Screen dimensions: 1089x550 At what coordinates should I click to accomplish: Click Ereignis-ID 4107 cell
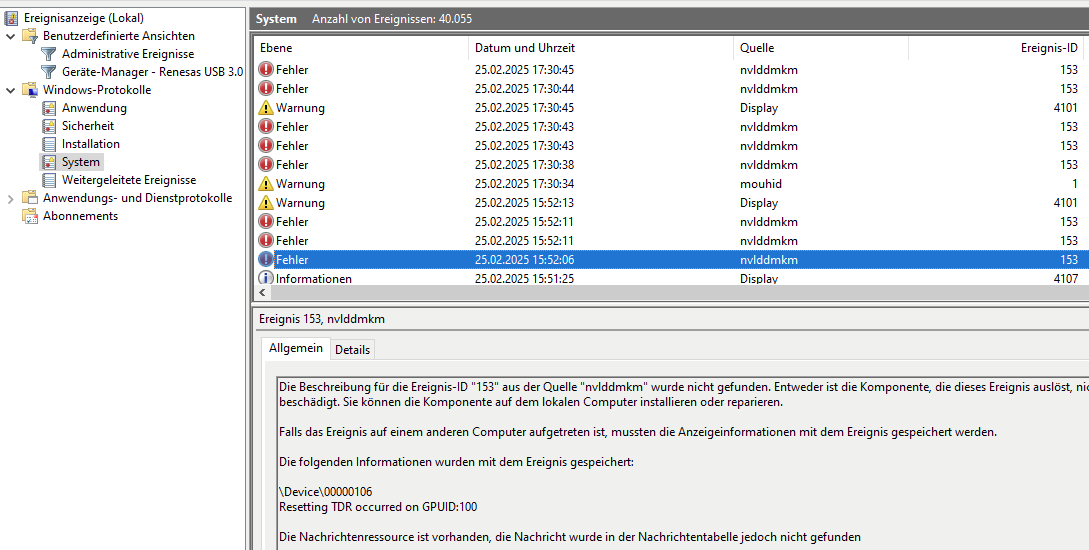point(1065,278)
